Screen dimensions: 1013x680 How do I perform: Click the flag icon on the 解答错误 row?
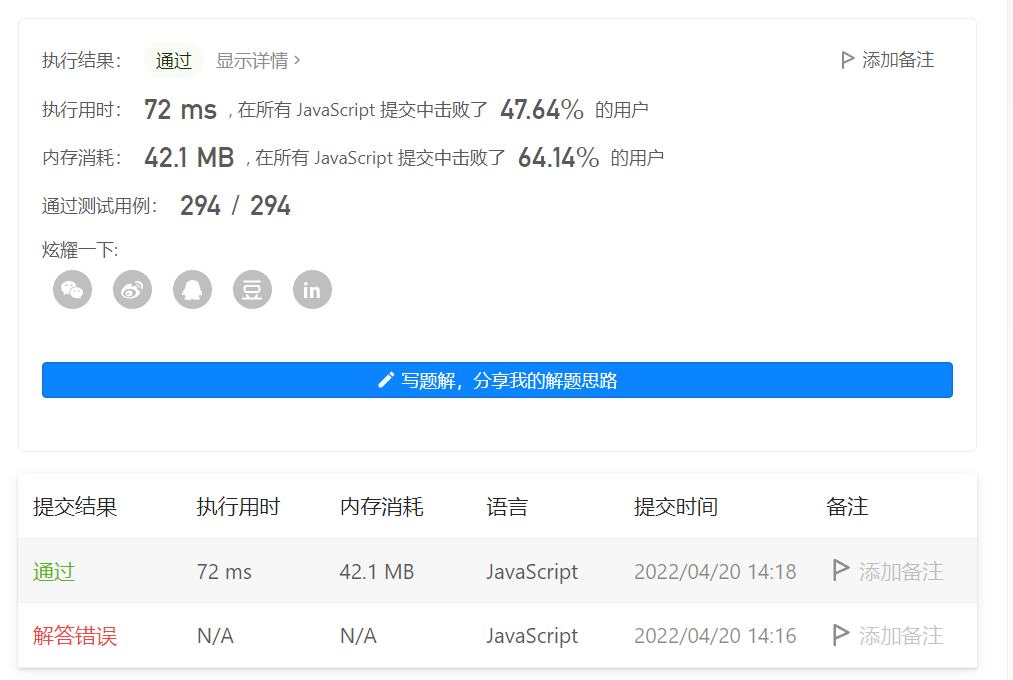(841, 635)
